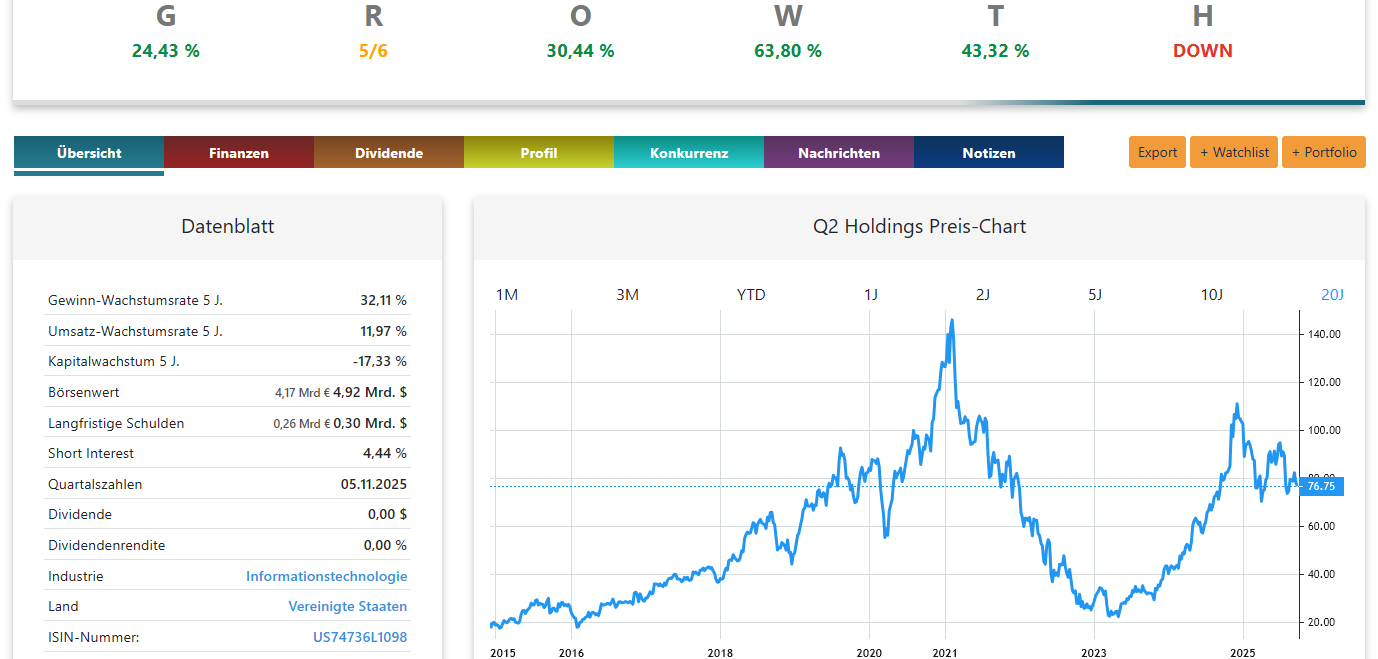Open the Informationstechnologie industry link
The width and height of the screenshot is (1378, 659).
coord(327,576)
